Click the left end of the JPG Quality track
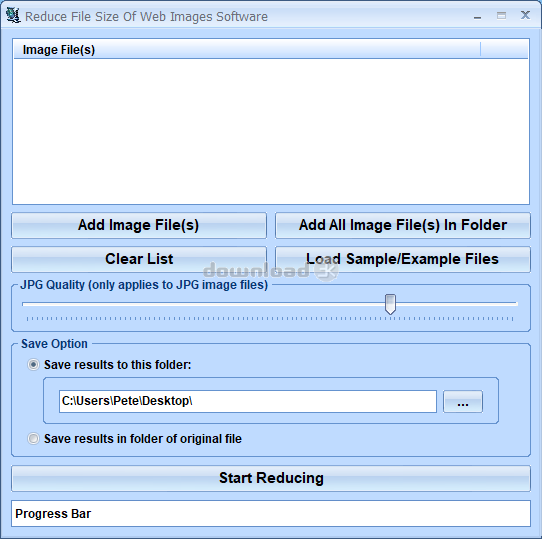This screenshot has width=542, height=539. coord(24,304)
